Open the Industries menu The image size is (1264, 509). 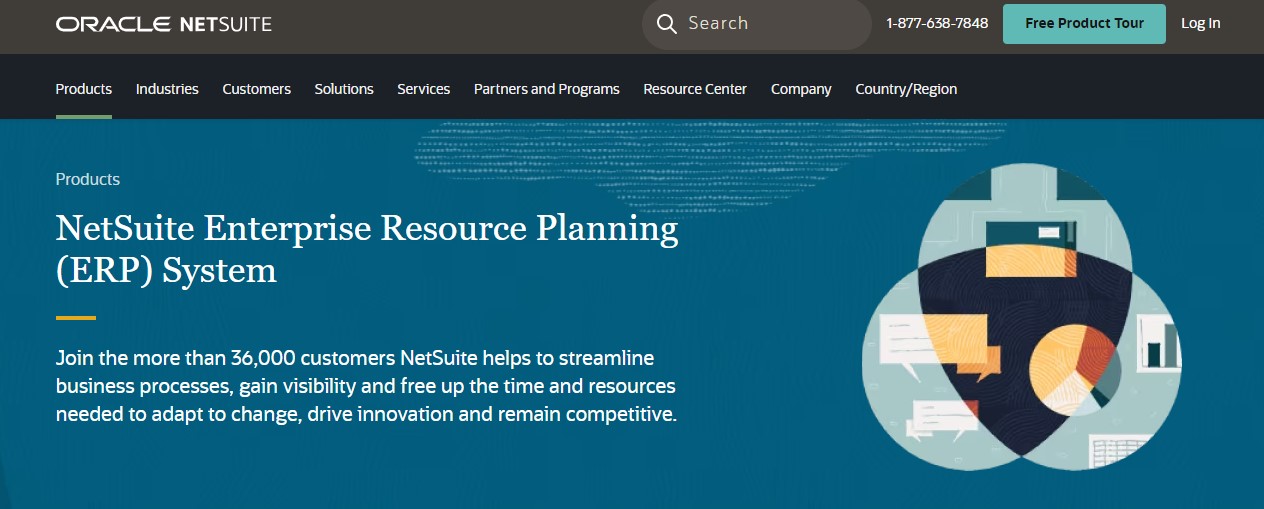click(167, 89)
